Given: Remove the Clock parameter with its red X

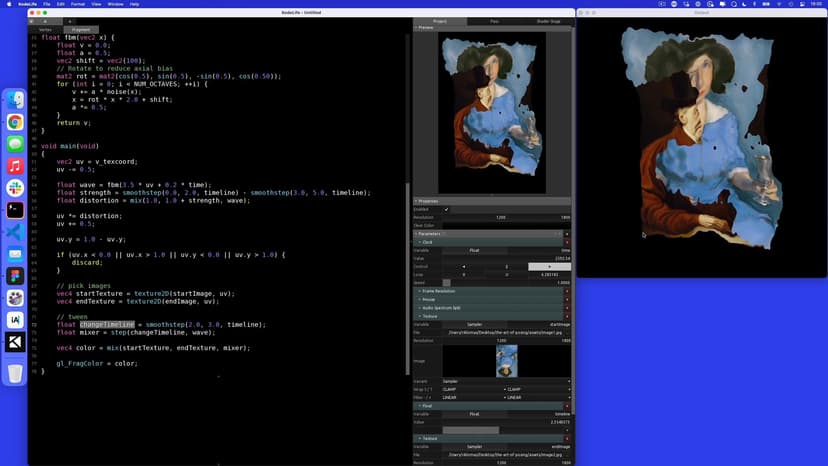Looking at the screenshot, I should 567,242.
